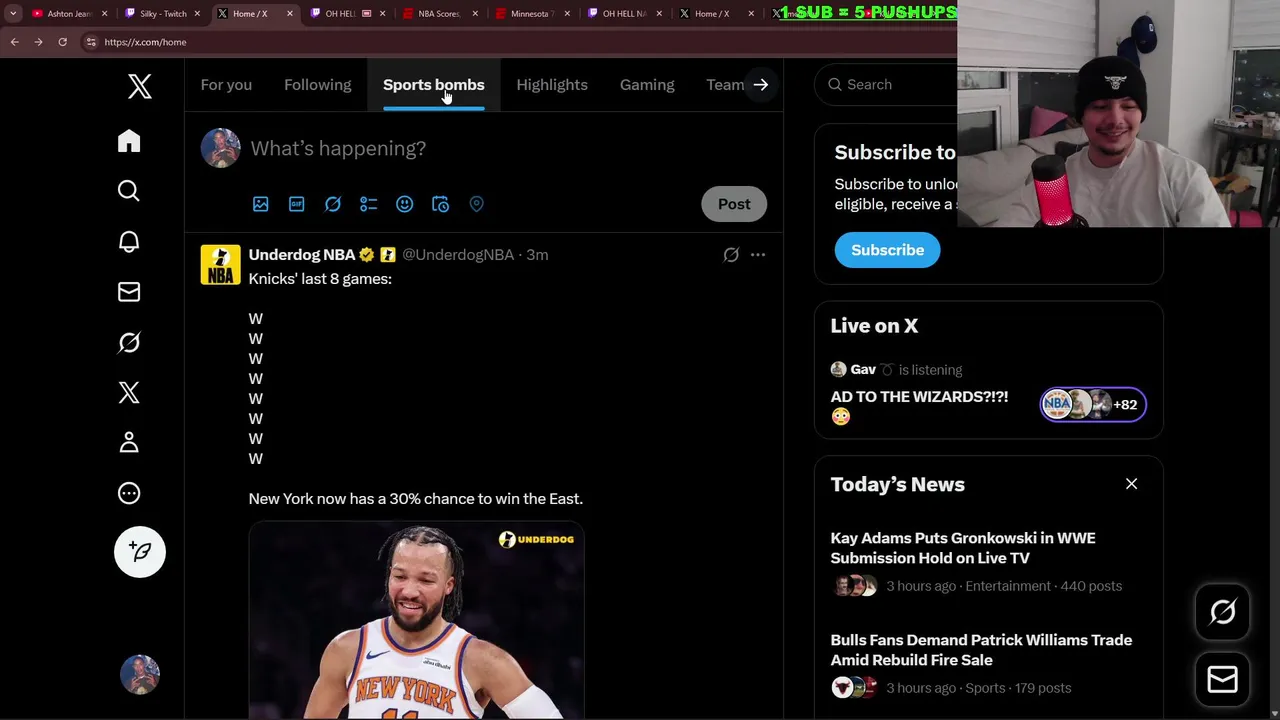
Task: Click the X logo in the sidebar
Action: [140, 86]
